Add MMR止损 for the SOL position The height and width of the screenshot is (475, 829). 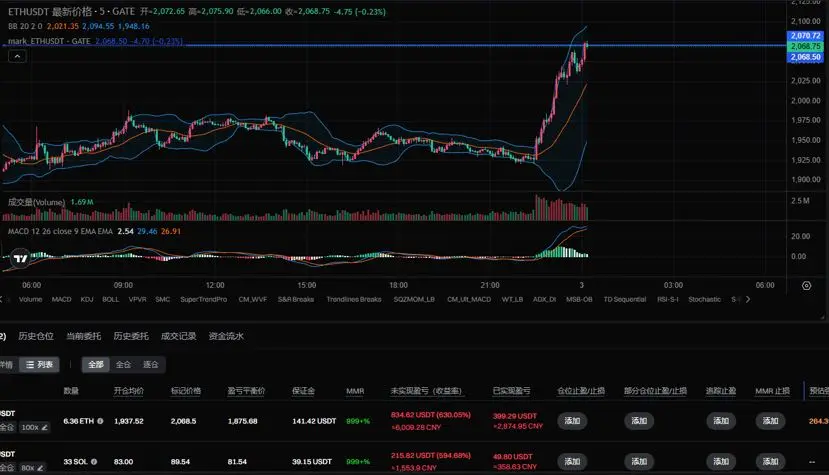(770, 462)
